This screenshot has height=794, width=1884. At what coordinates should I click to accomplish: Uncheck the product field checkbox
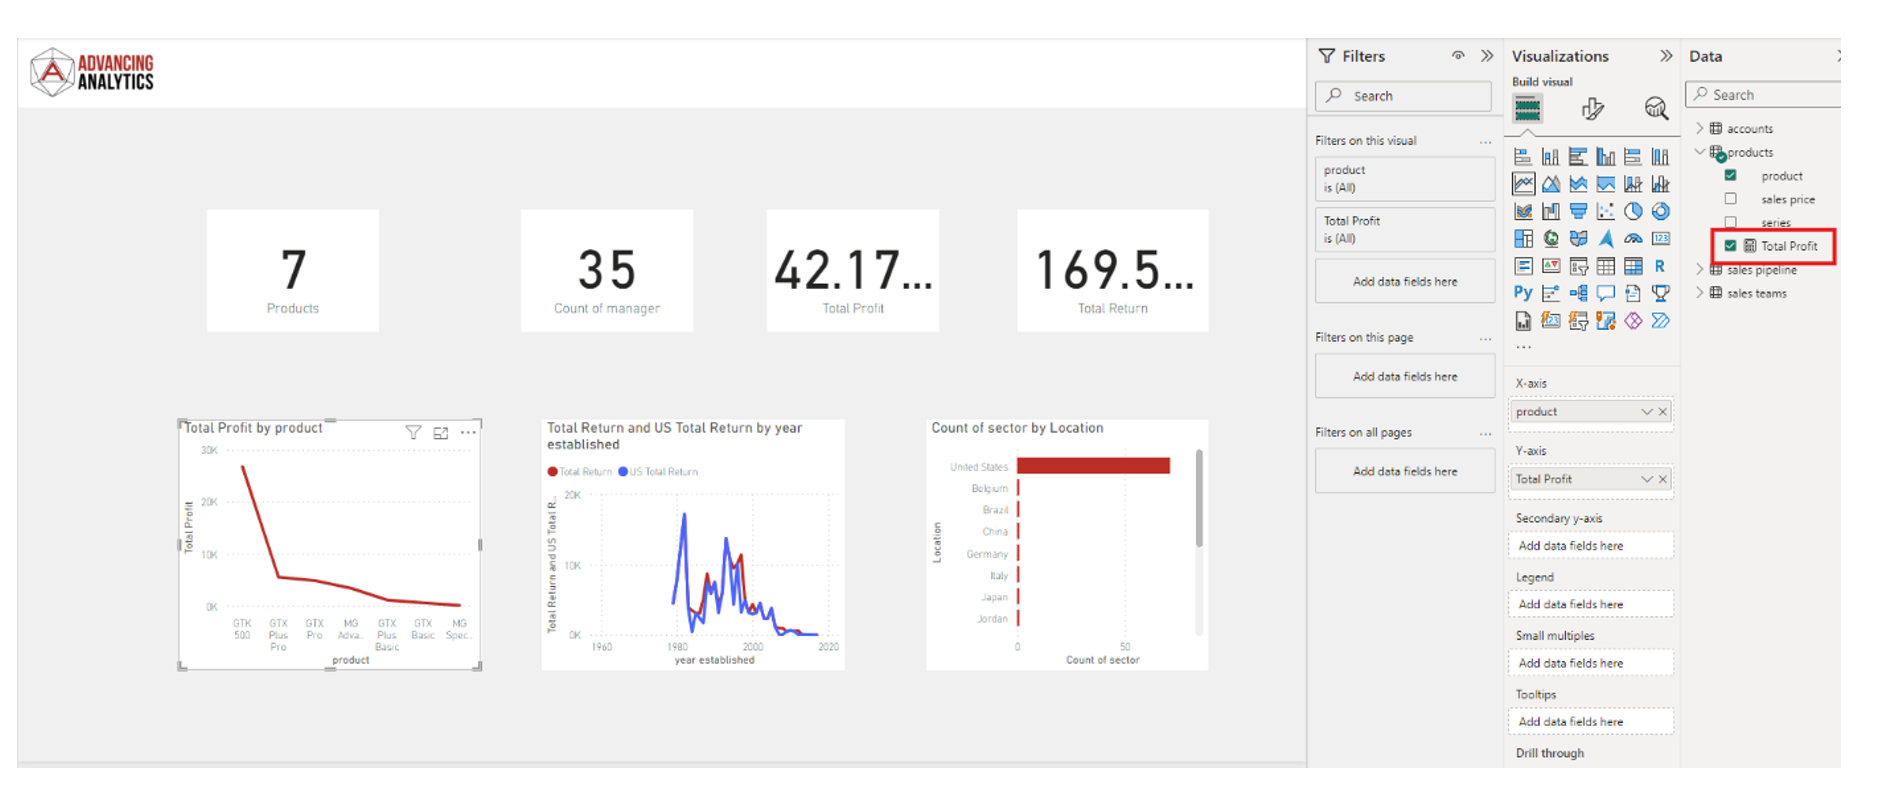tap(1730, 175)
